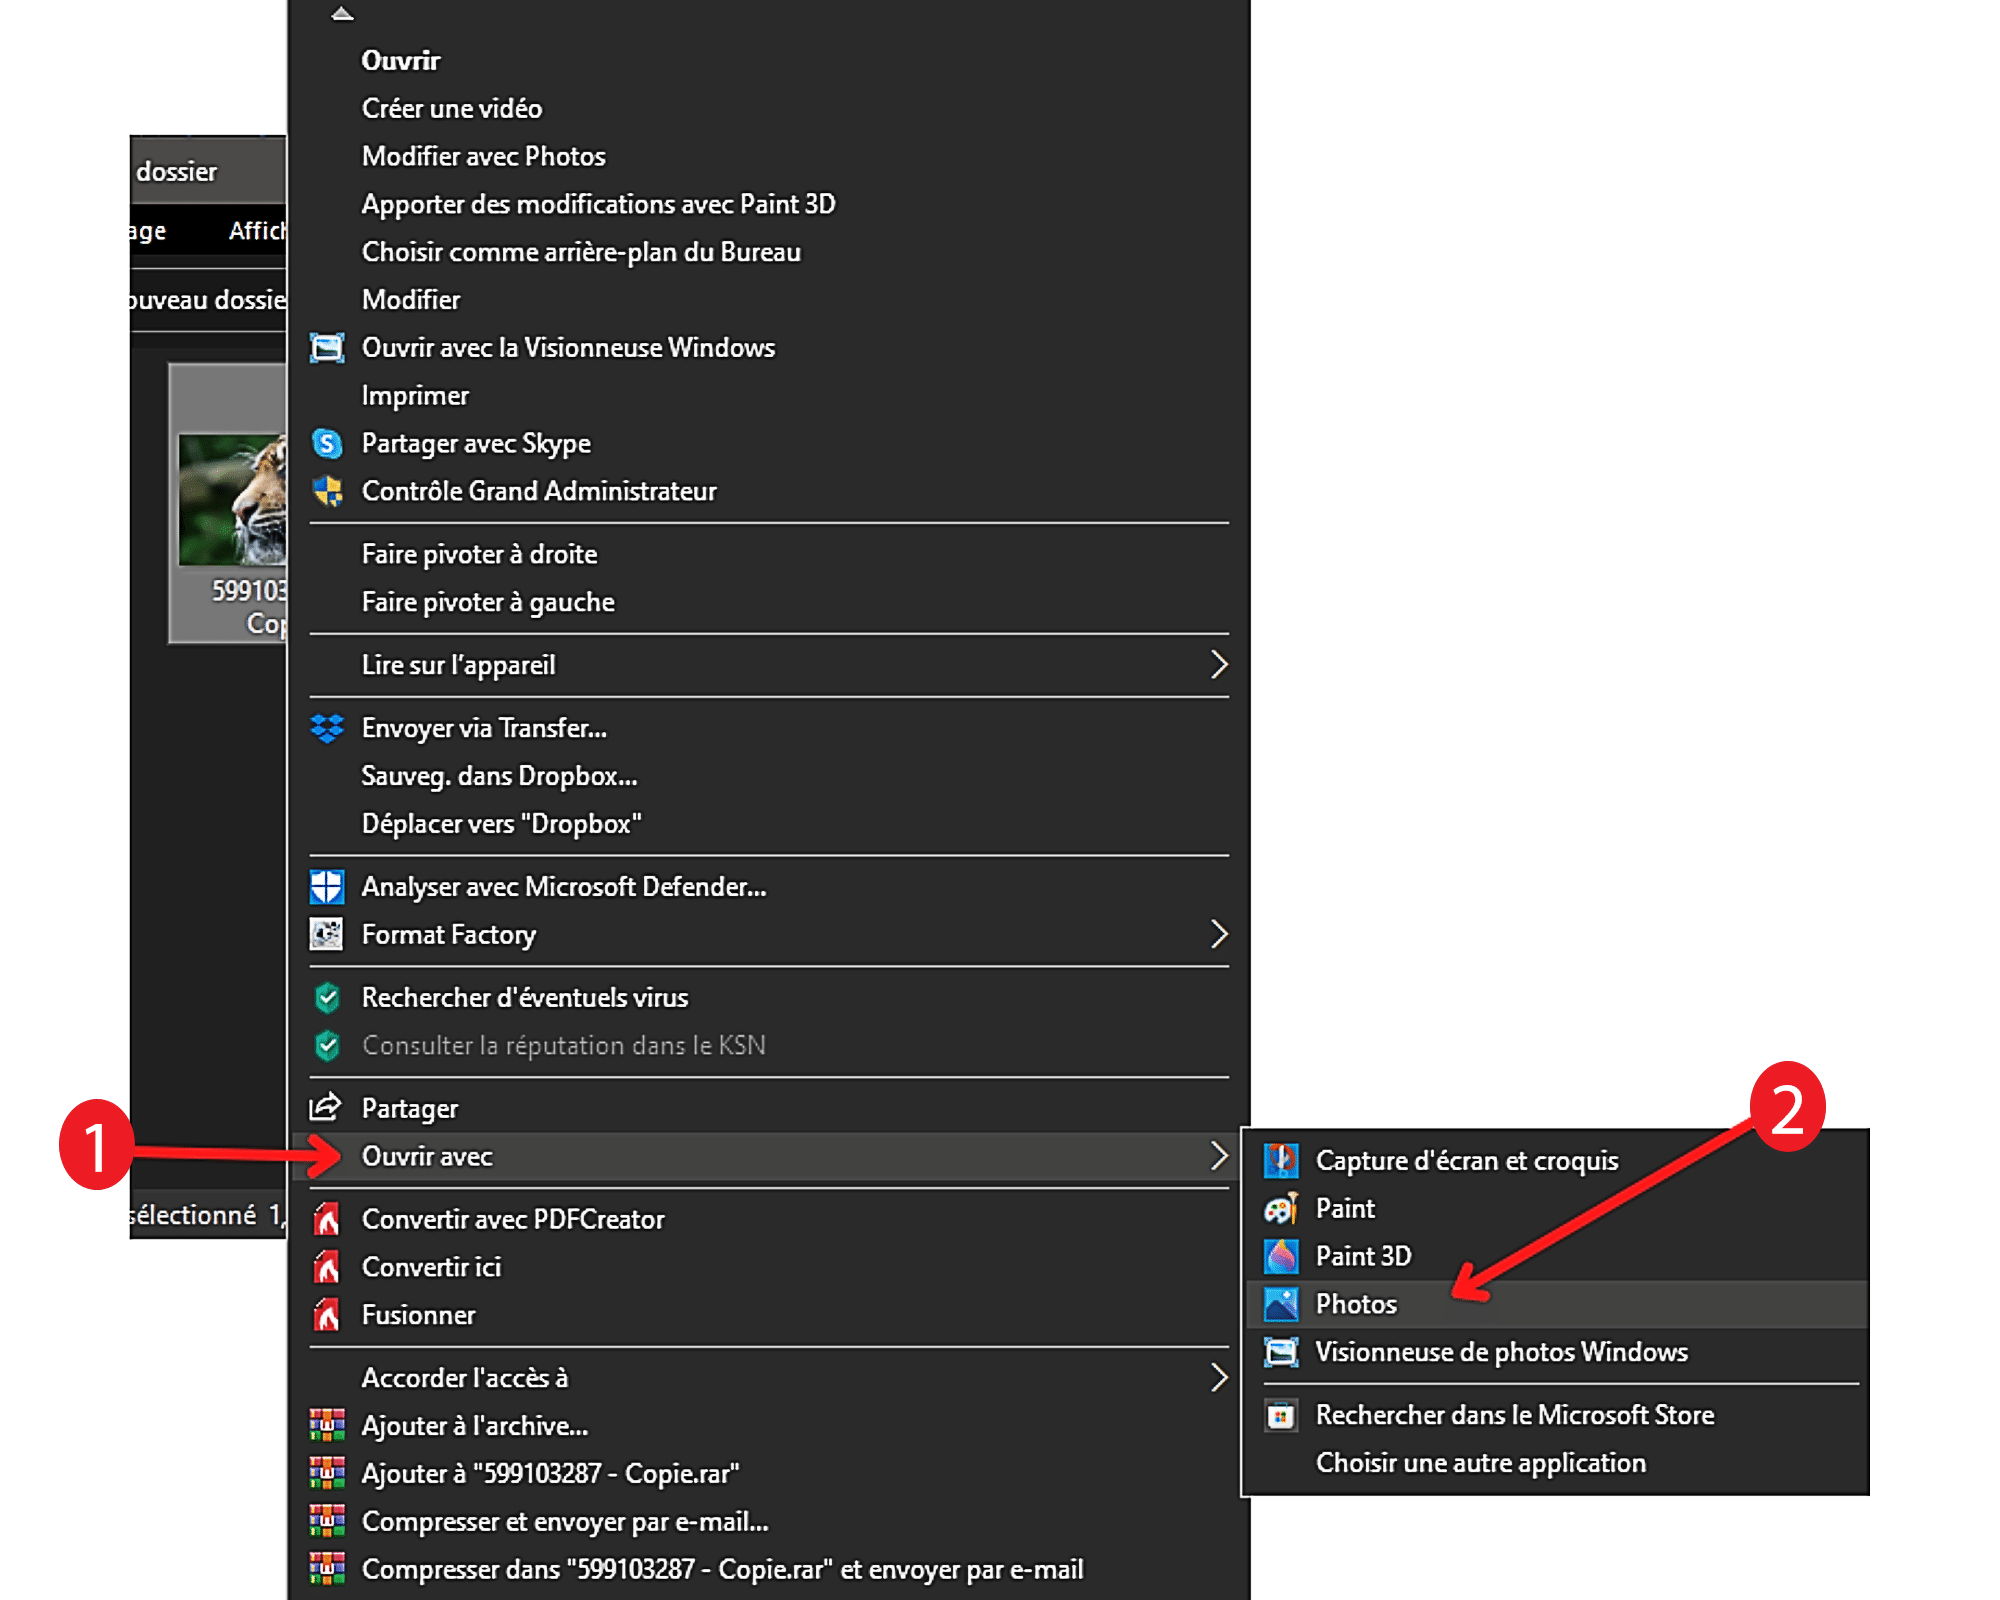Screen dimensions: 2000x1600
Task: Click the Paint 3D app icon
Action: pyautogui.click(x=1281, y=1256)
